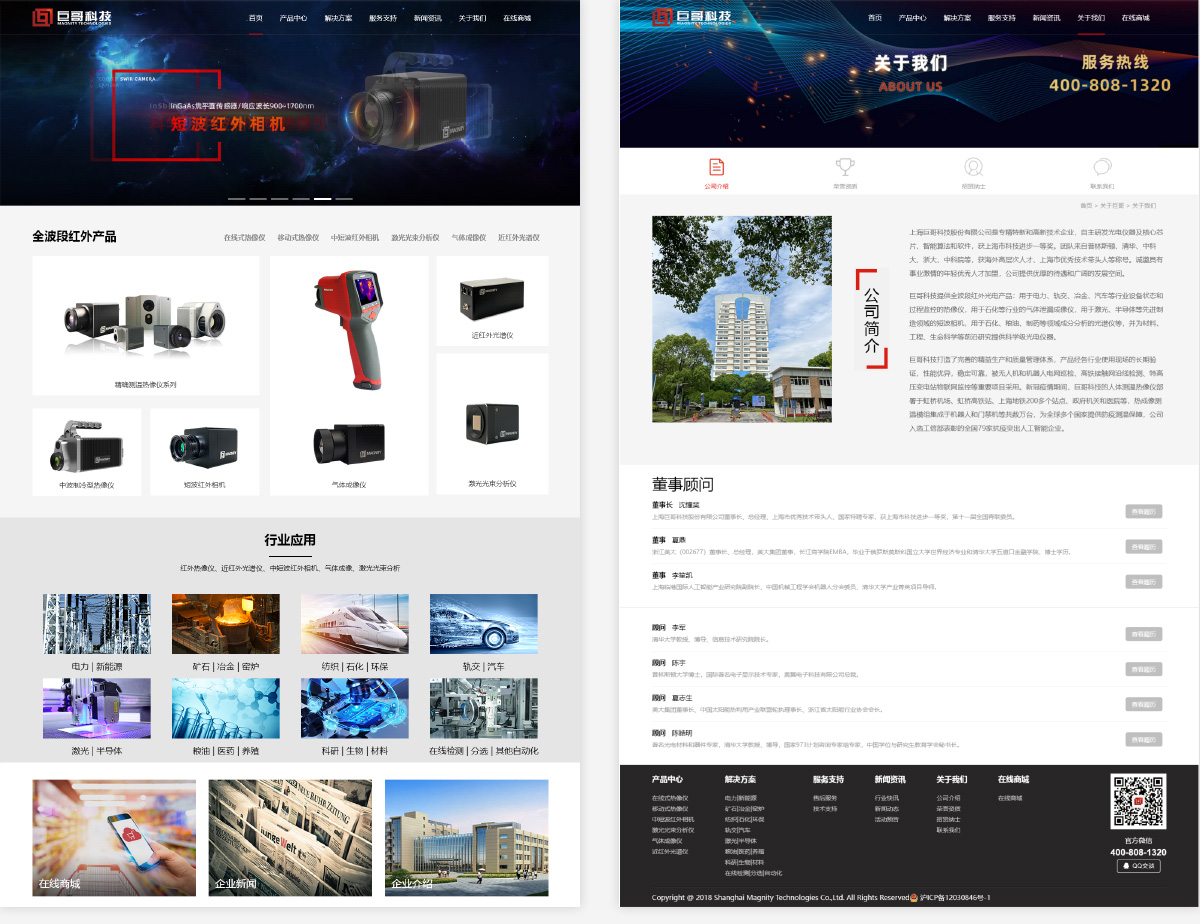
Task: Go to 在线商城 in right page navigation
Action: [x=1135, y=18]
